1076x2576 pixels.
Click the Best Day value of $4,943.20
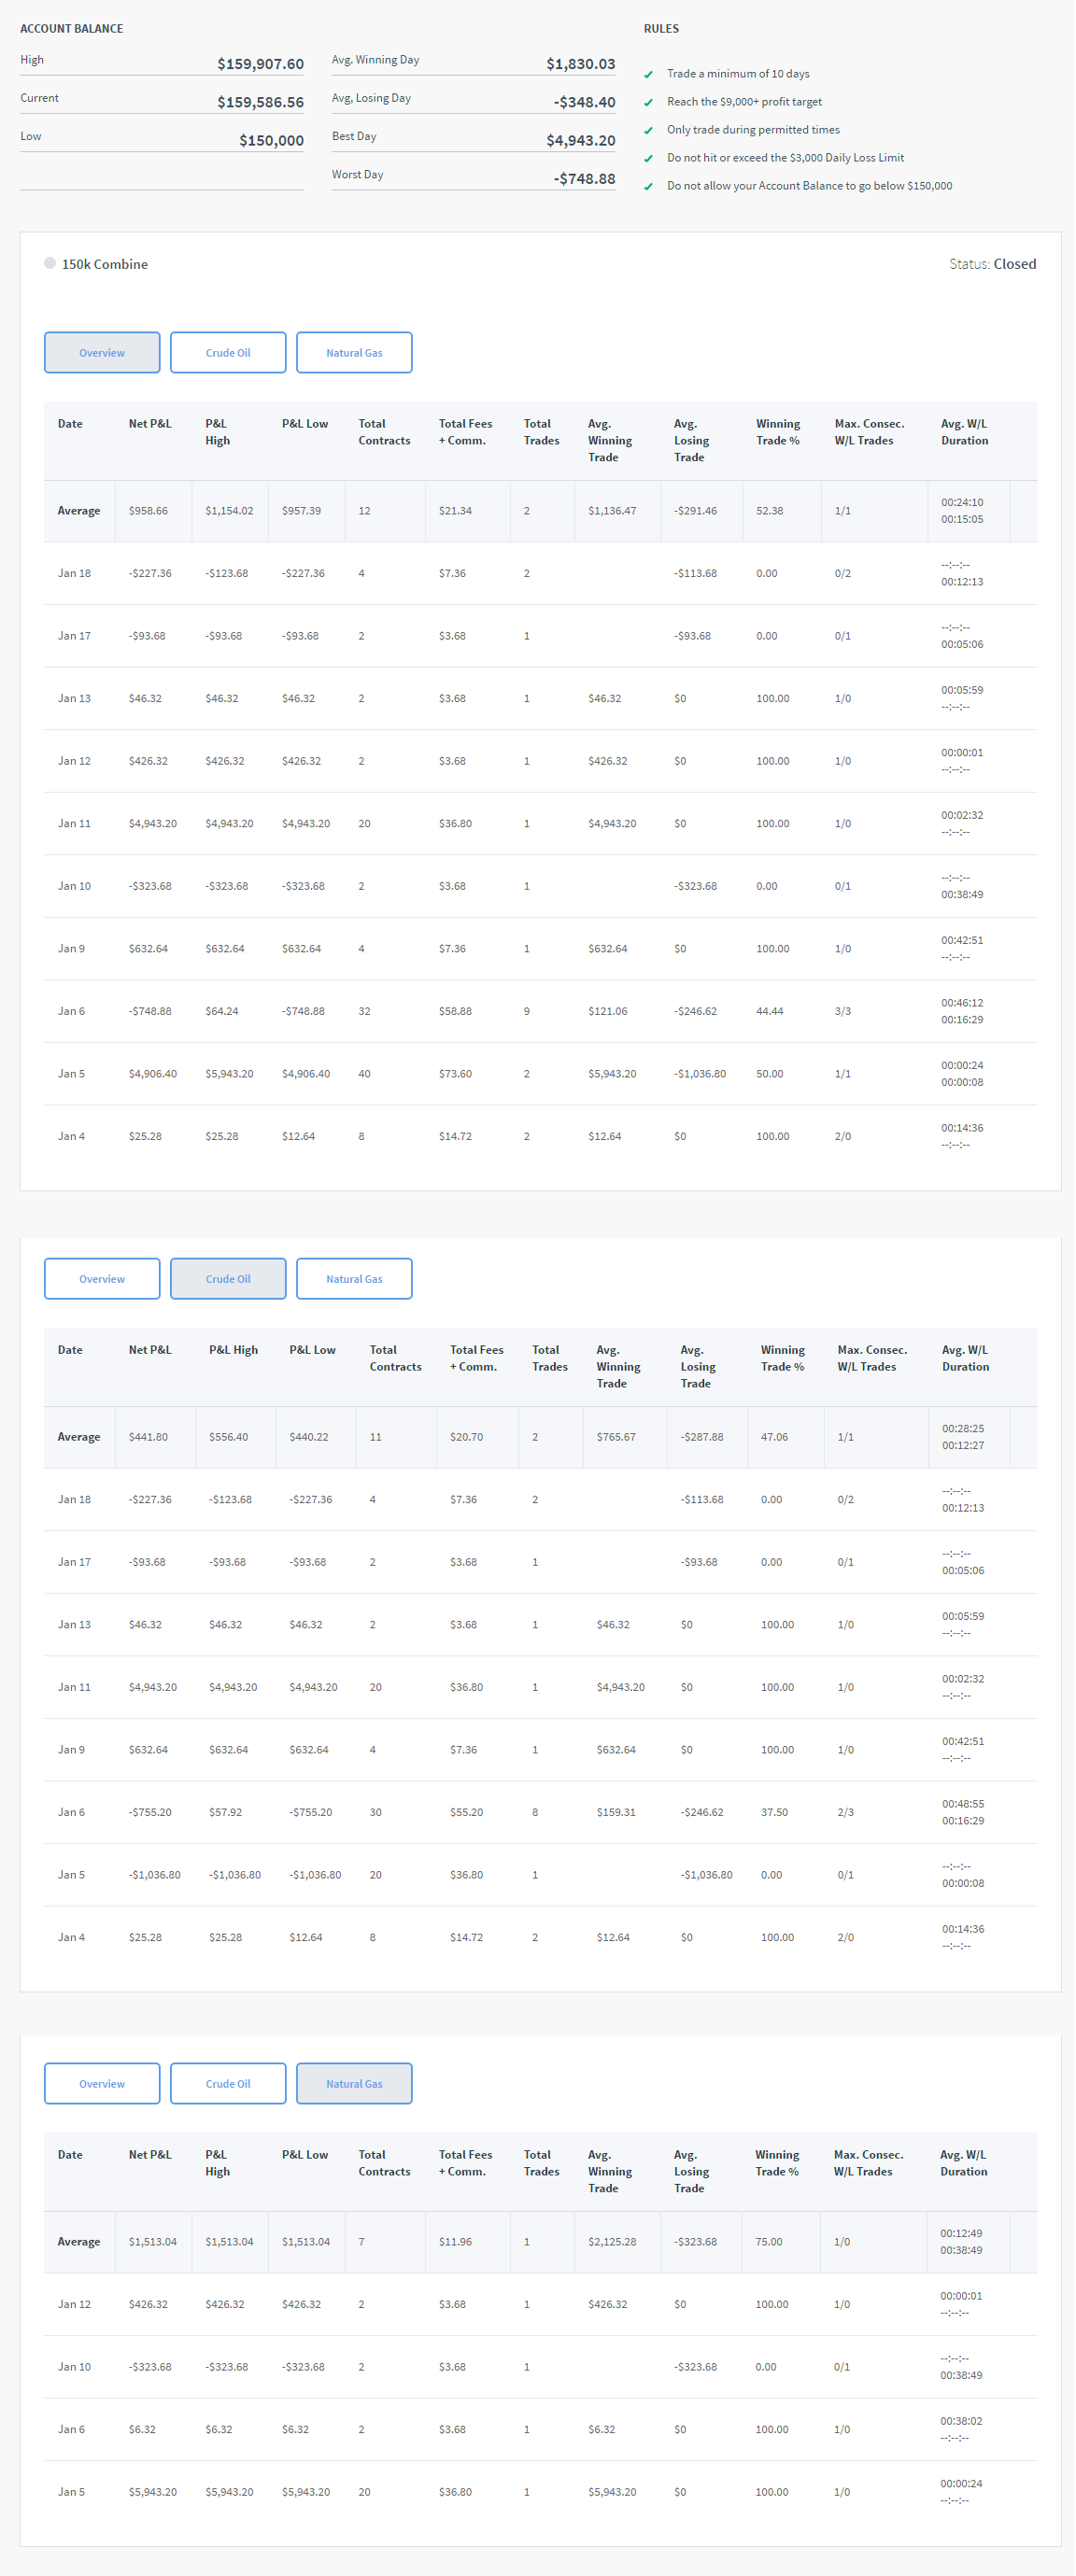click(580, 141)
